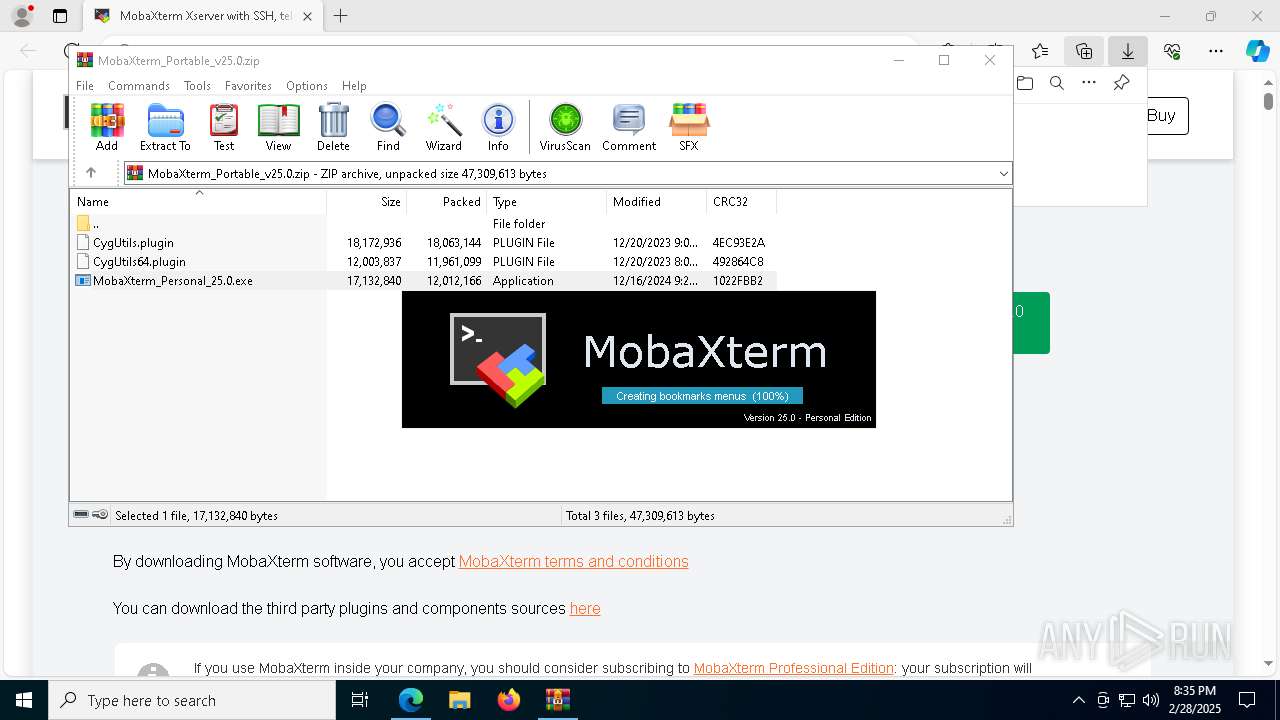Open the volume control tray icon

point(1151,700)
